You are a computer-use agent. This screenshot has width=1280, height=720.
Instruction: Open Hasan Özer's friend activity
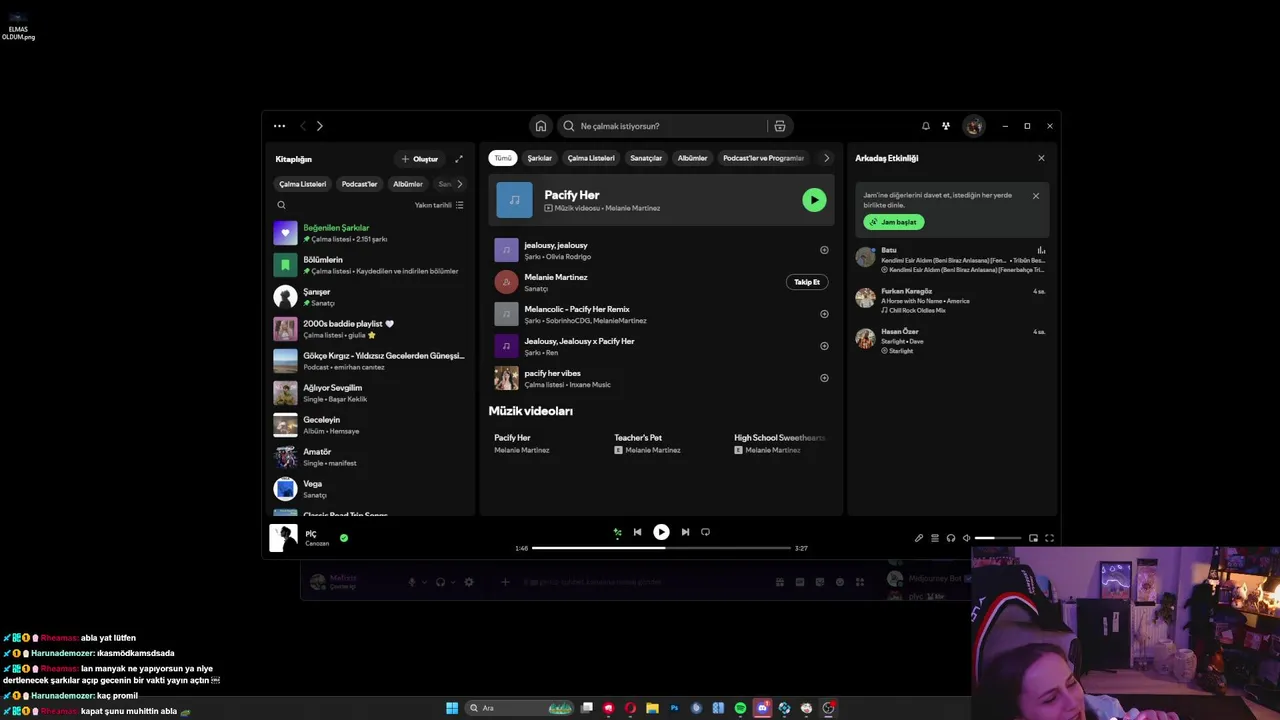951,341
